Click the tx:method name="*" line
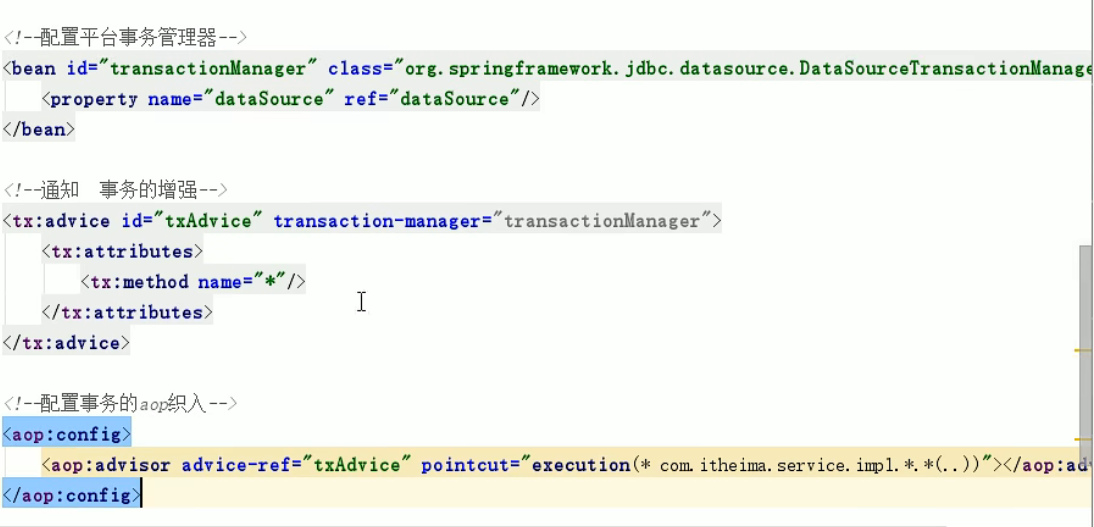Image resolution: width=1094 pixels, height=527 pixels. (193, 282)
